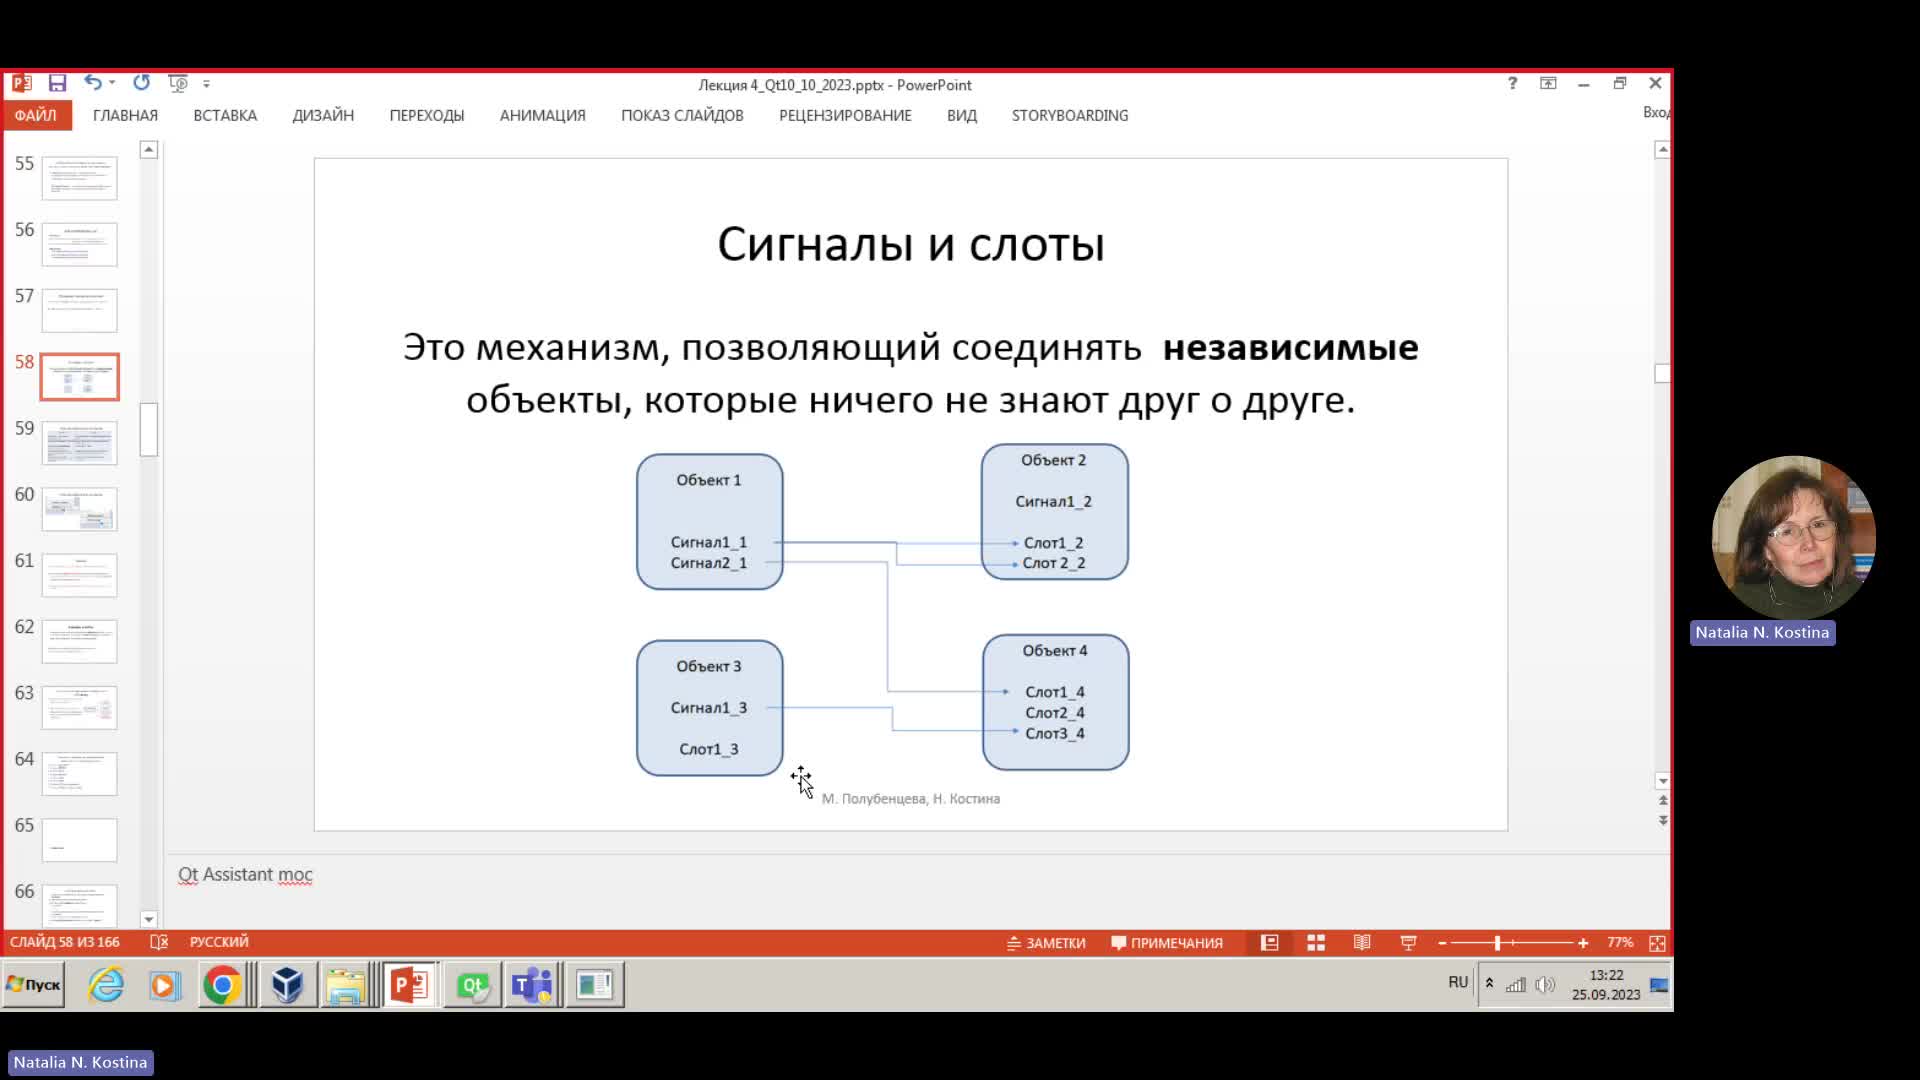Click slide title Сигналы и слоты
Screen dimensions: 1920x1080
click(x=911, y=244)
